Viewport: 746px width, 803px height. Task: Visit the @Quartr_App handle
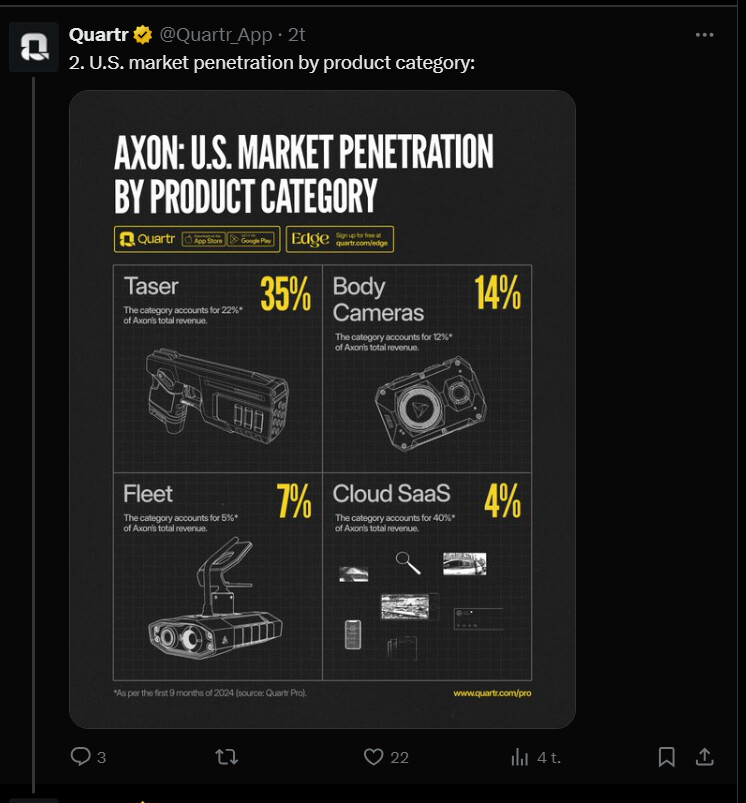pos(216,35)
